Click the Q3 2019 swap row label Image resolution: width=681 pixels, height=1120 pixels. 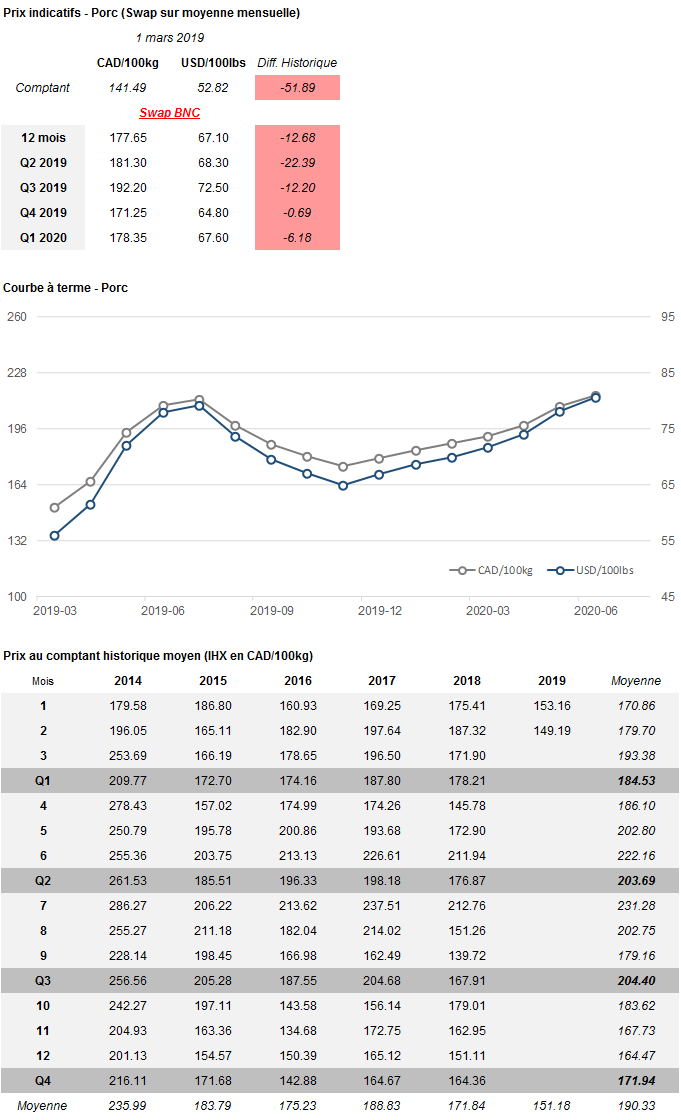coord(43,188)
